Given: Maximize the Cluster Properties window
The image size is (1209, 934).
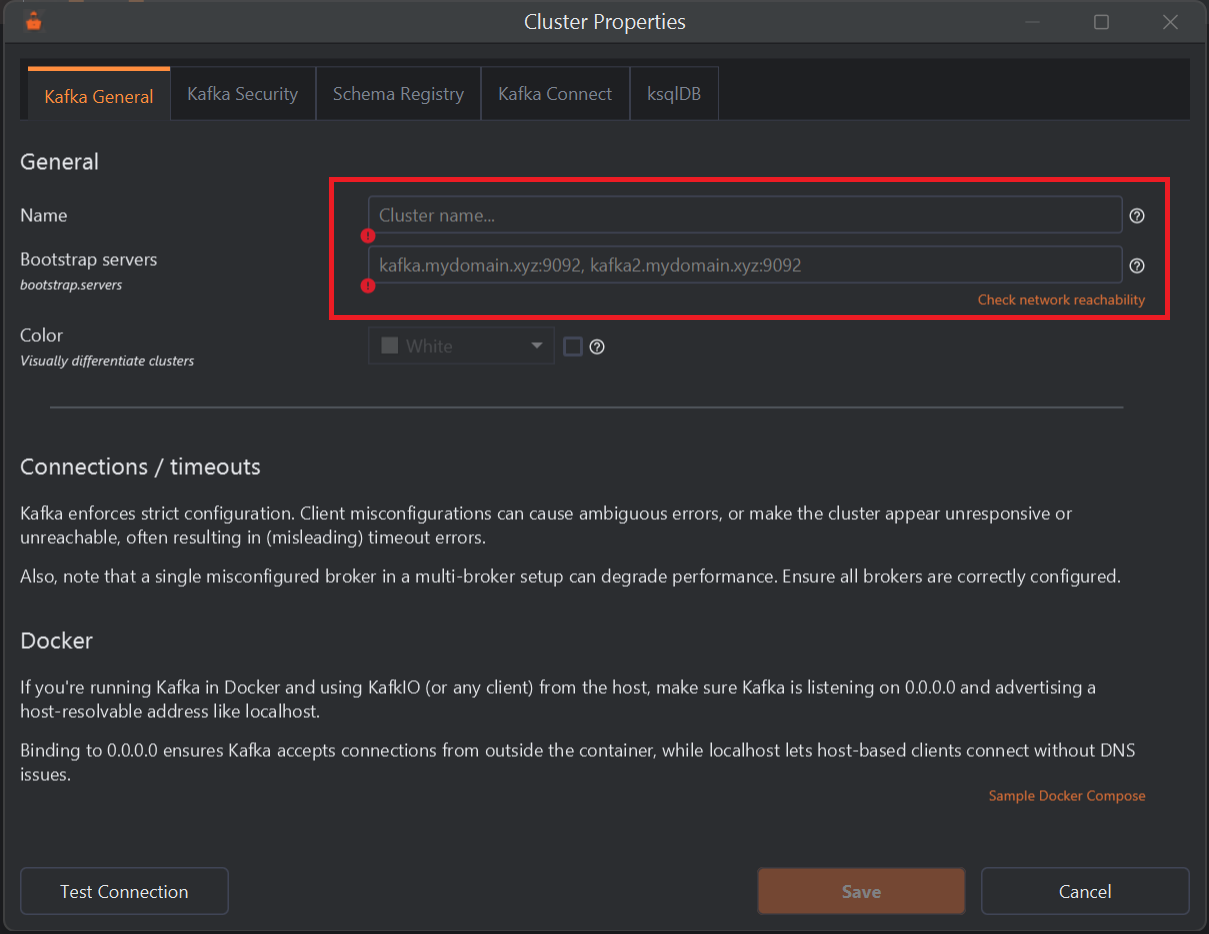Looking at the screenshot, I should (1101, 22).
